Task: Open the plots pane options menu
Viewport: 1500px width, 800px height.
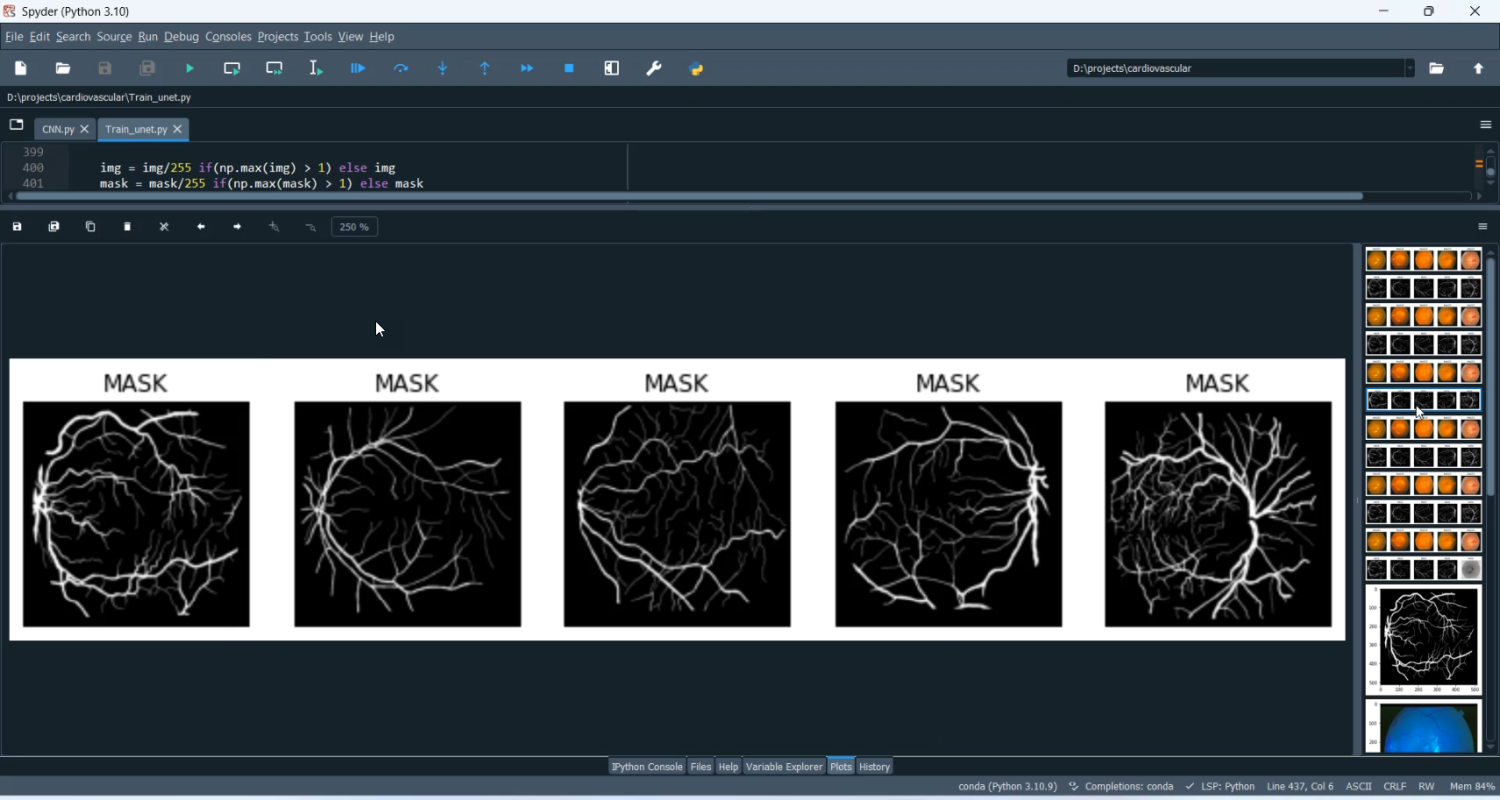Action: (1483, 228)
